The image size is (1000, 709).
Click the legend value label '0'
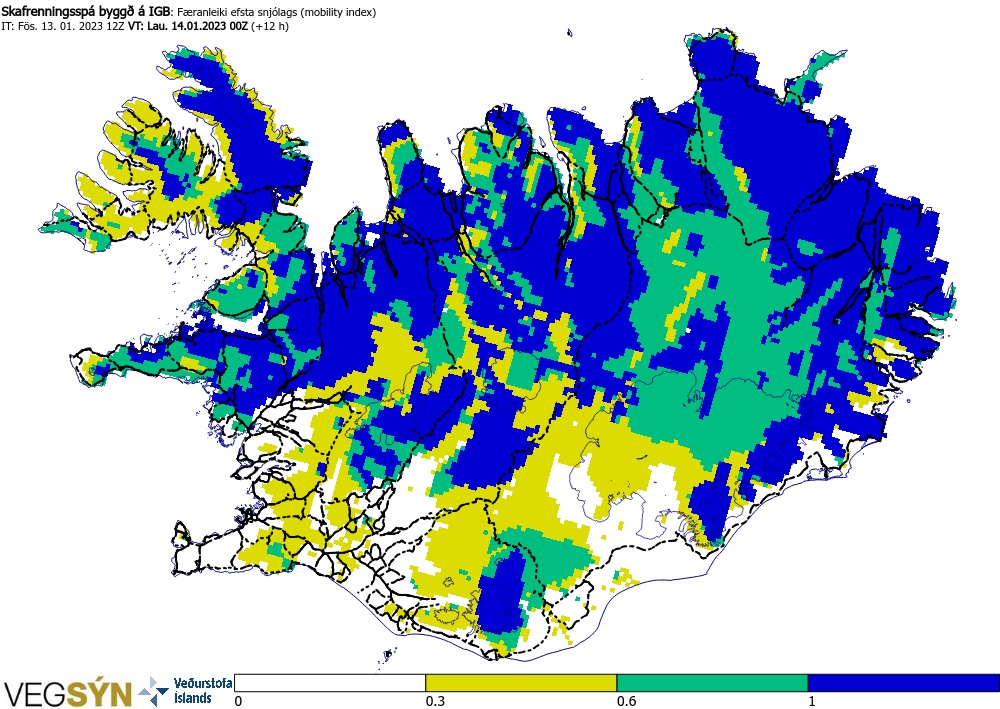(x=239, y=701)
